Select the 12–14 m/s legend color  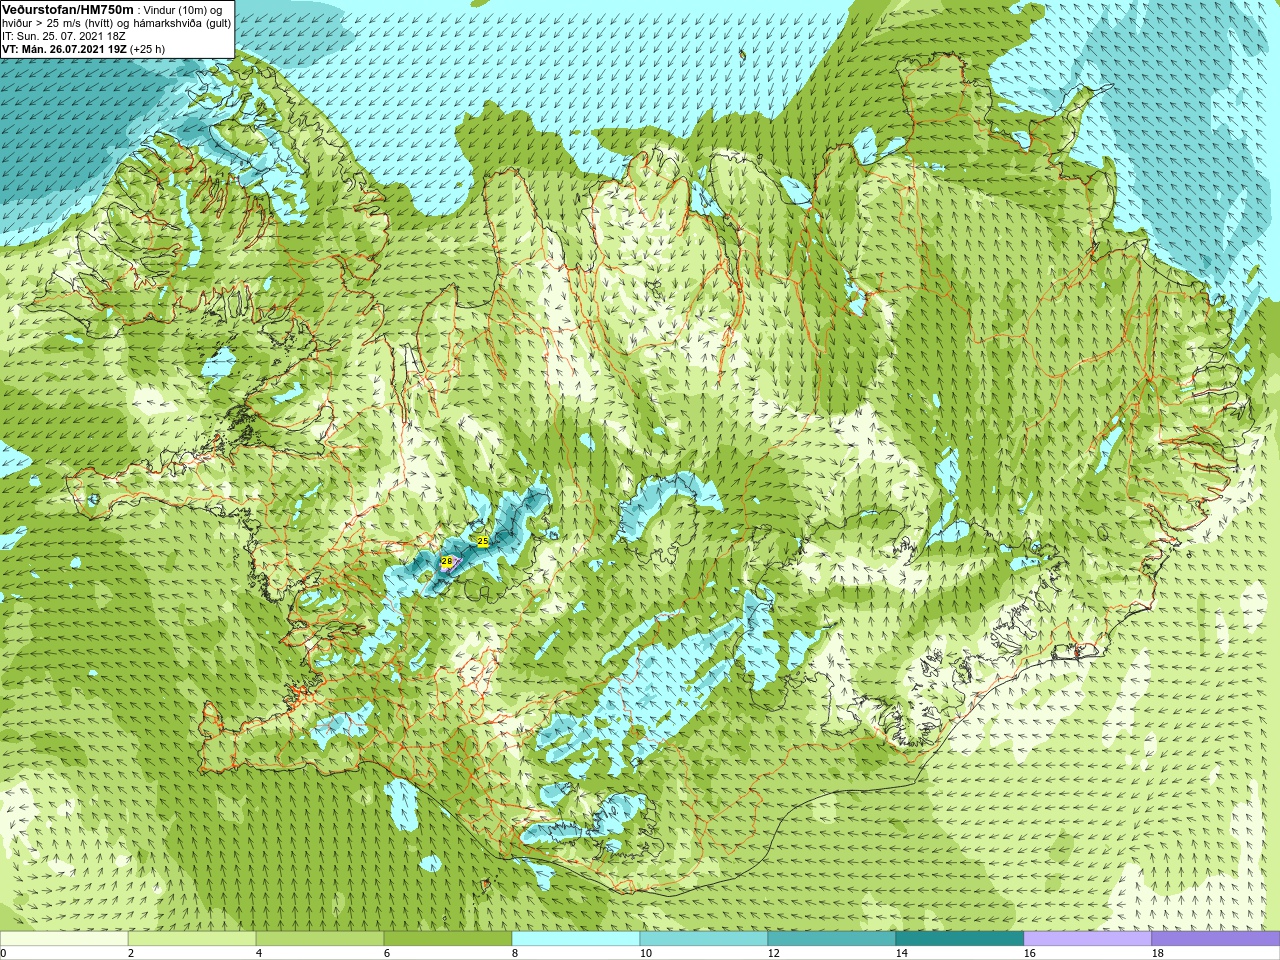tap(832, 939)
